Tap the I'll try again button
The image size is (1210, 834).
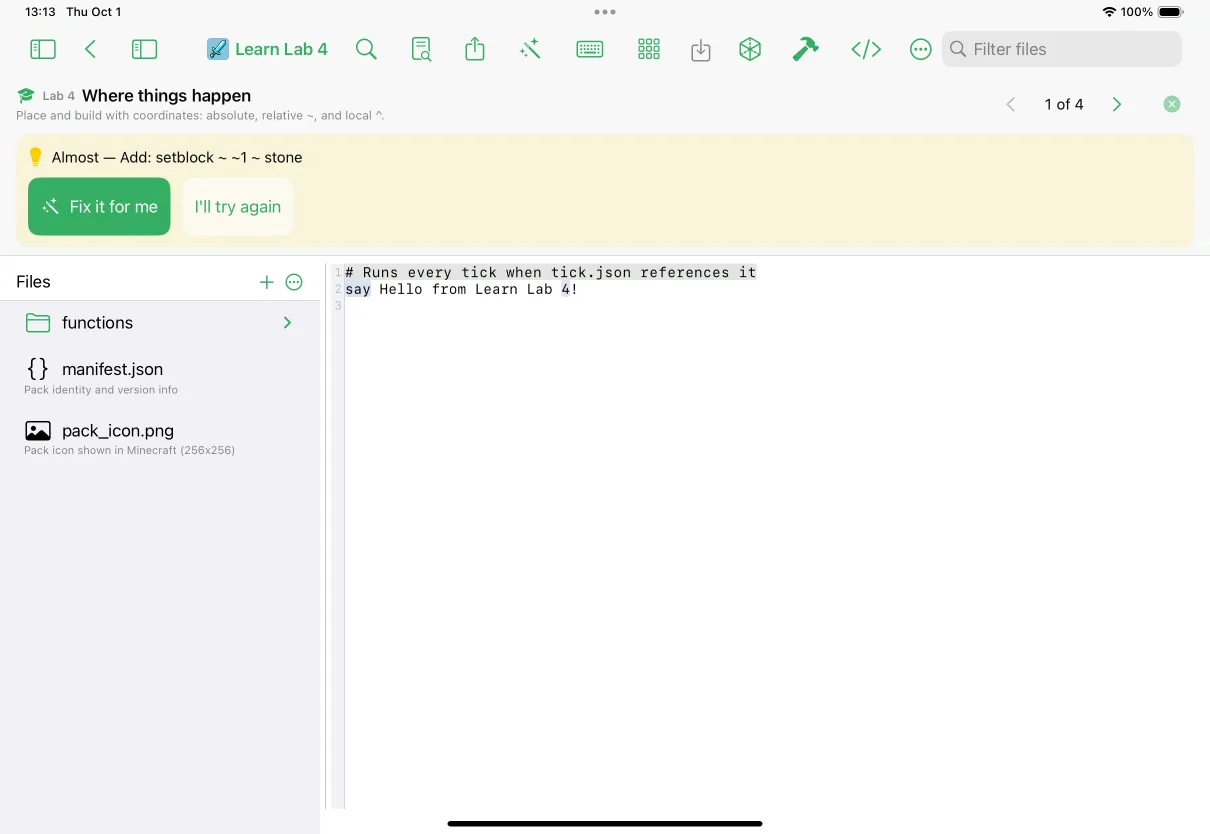point(238,207)
